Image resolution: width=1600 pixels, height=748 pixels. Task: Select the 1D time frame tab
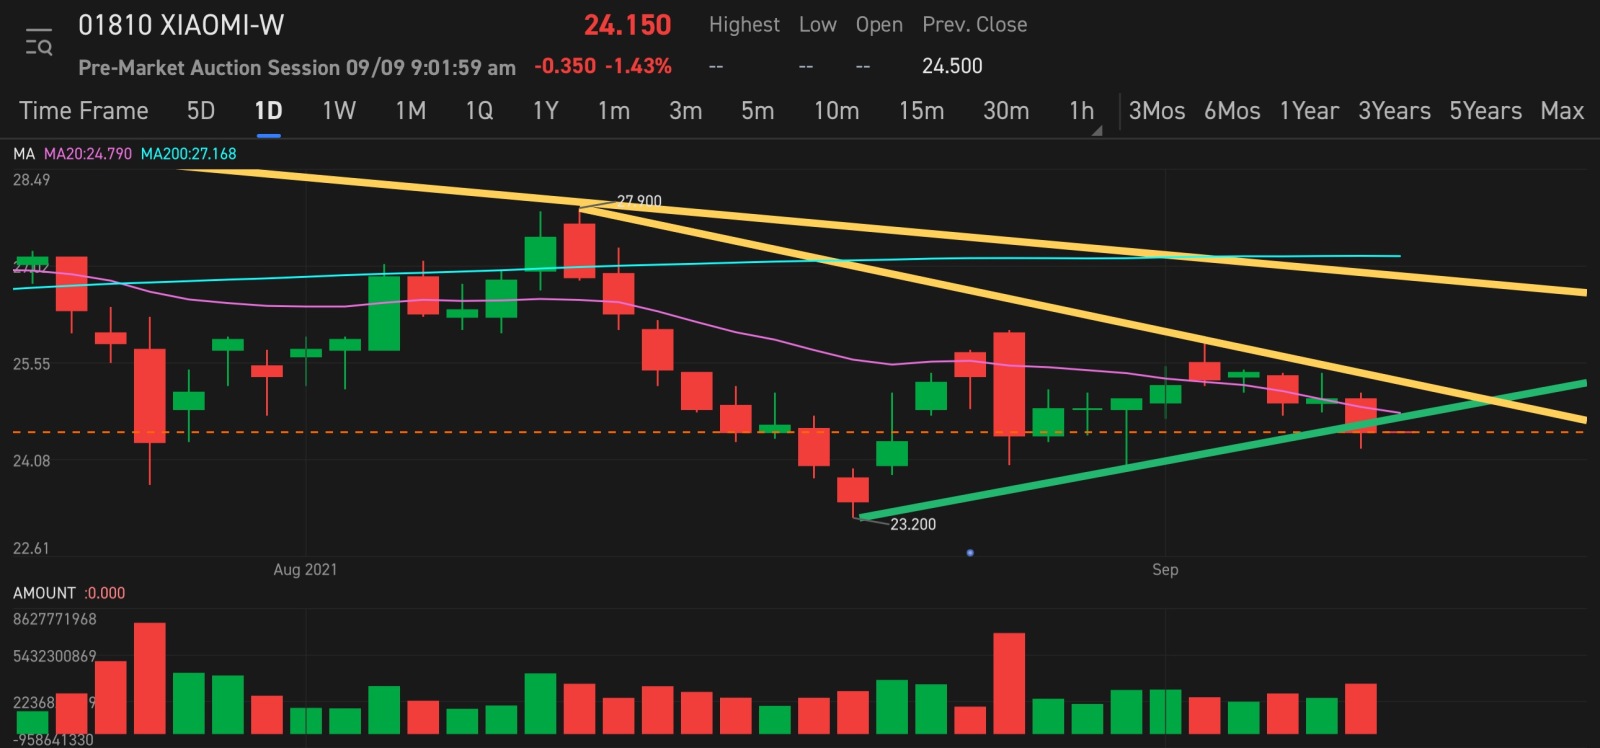[x=268, y=111]
